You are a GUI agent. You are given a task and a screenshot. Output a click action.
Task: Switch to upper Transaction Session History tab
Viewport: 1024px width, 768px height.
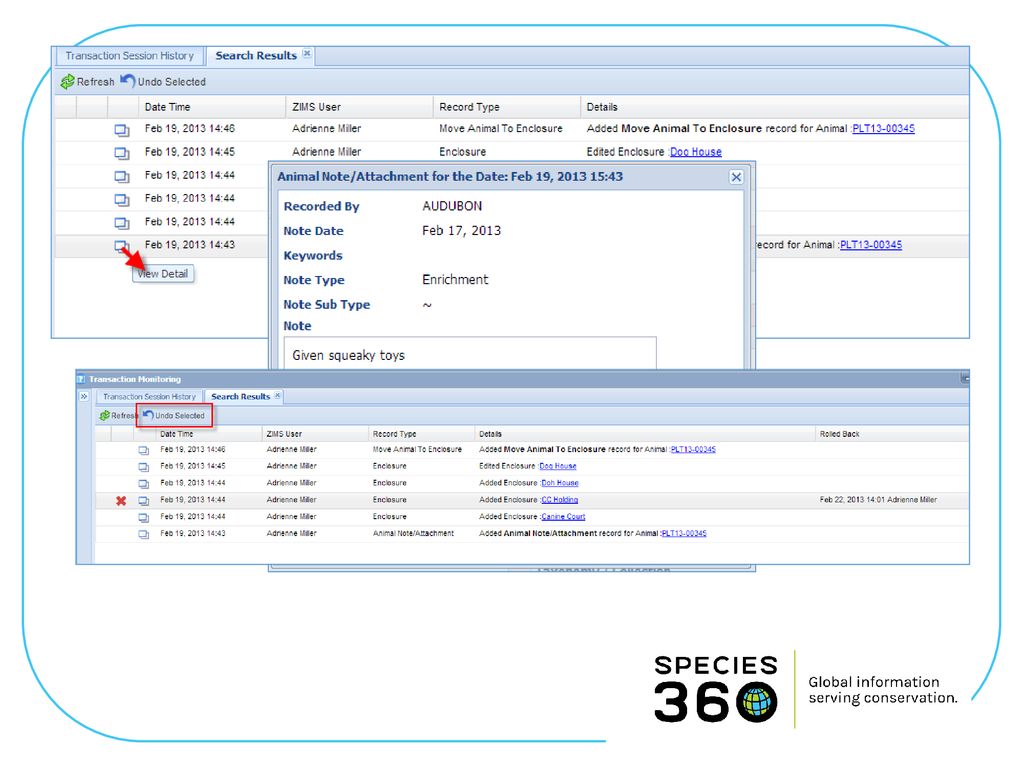130,56
